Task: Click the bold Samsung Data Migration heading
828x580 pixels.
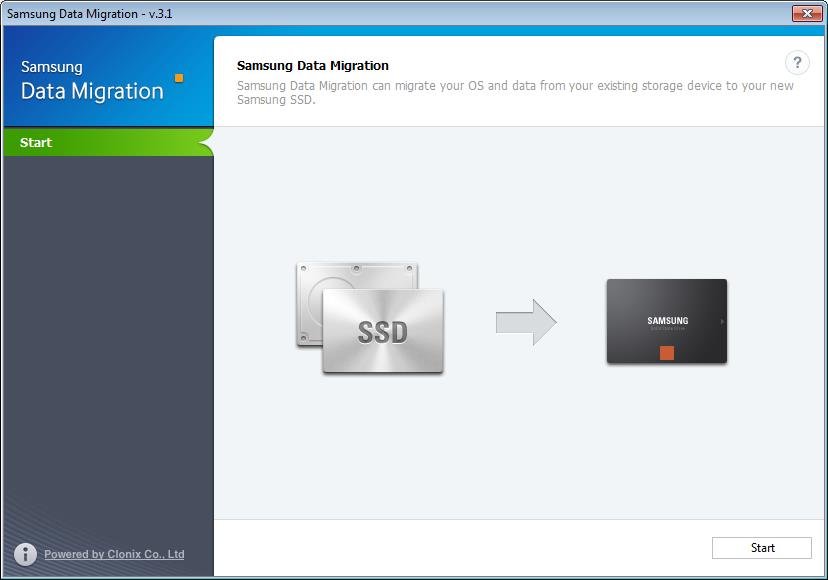Action: click(313, 66)
